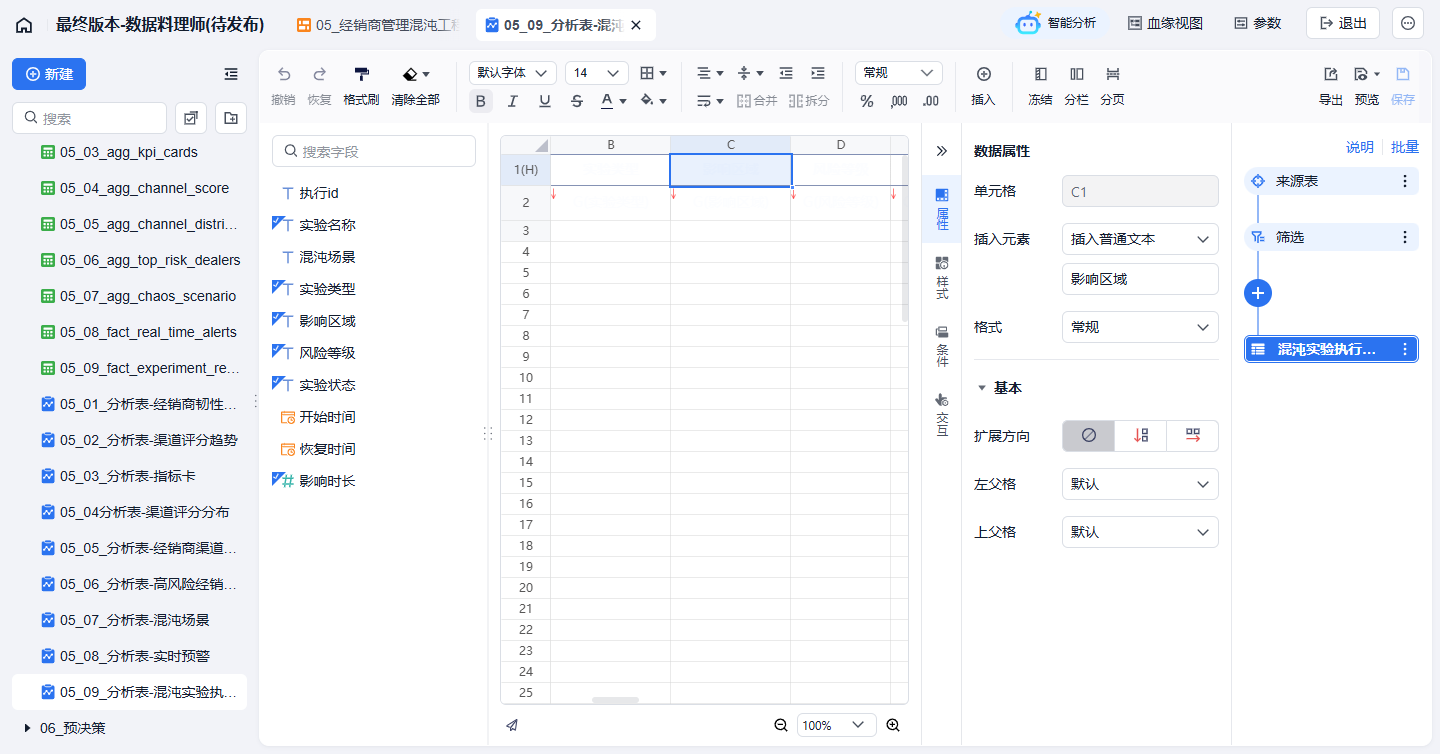The image size is (1440, 754).
Task: Click the 搜索字段 field search box
Action: pos(374,151)
